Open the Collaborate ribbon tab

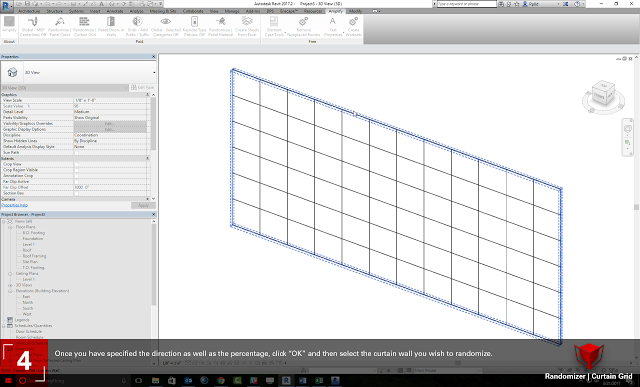point(193,11)
